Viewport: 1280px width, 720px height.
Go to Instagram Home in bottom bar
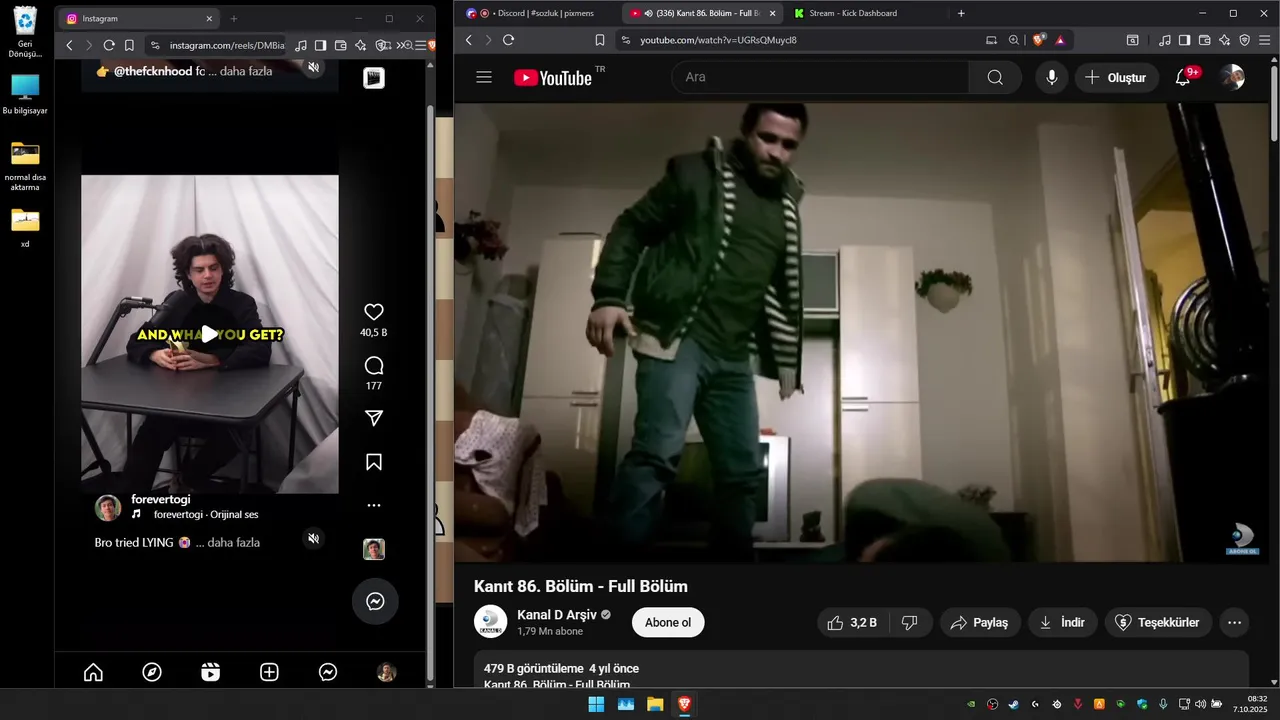(x=93, y=673)
